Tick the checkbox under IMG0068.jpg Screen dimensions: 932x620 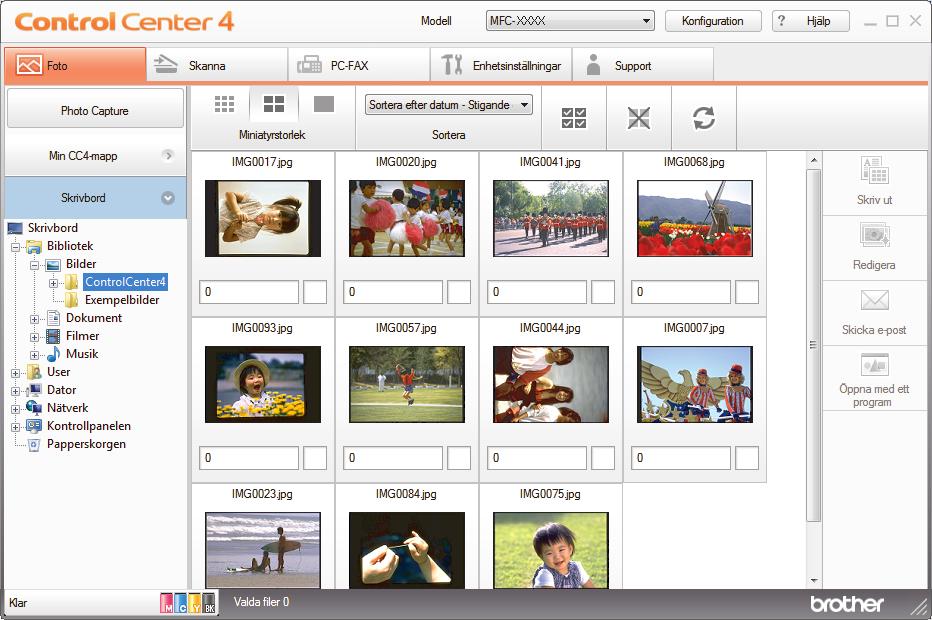pos(747,292)
